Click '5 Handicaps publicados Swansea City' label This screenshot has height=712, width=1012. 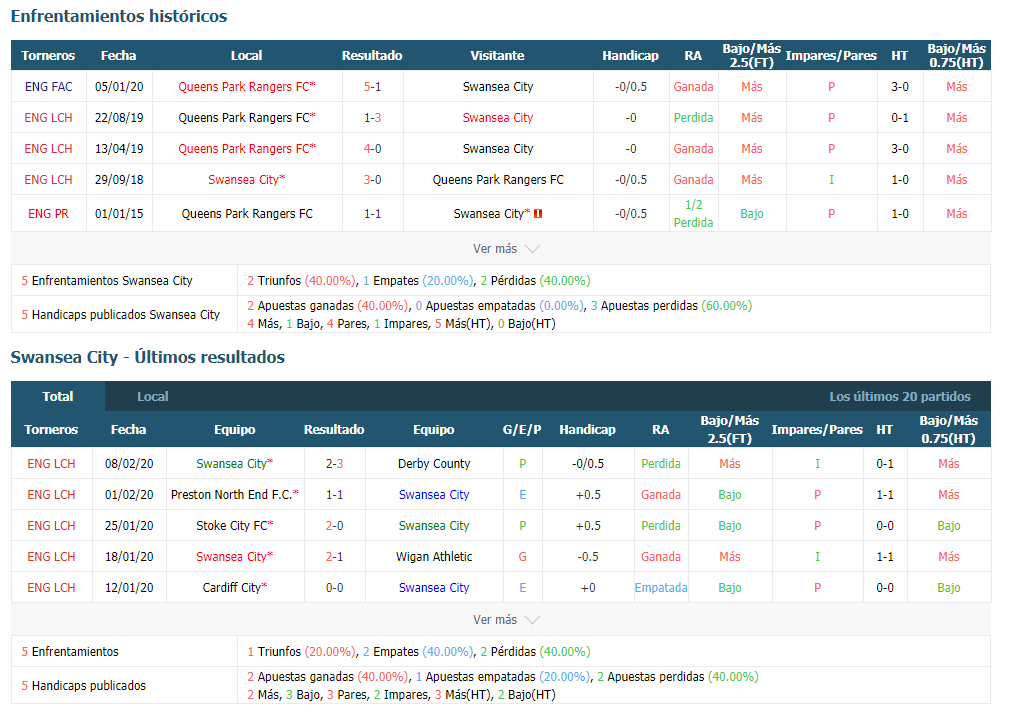tap(121, 314)
